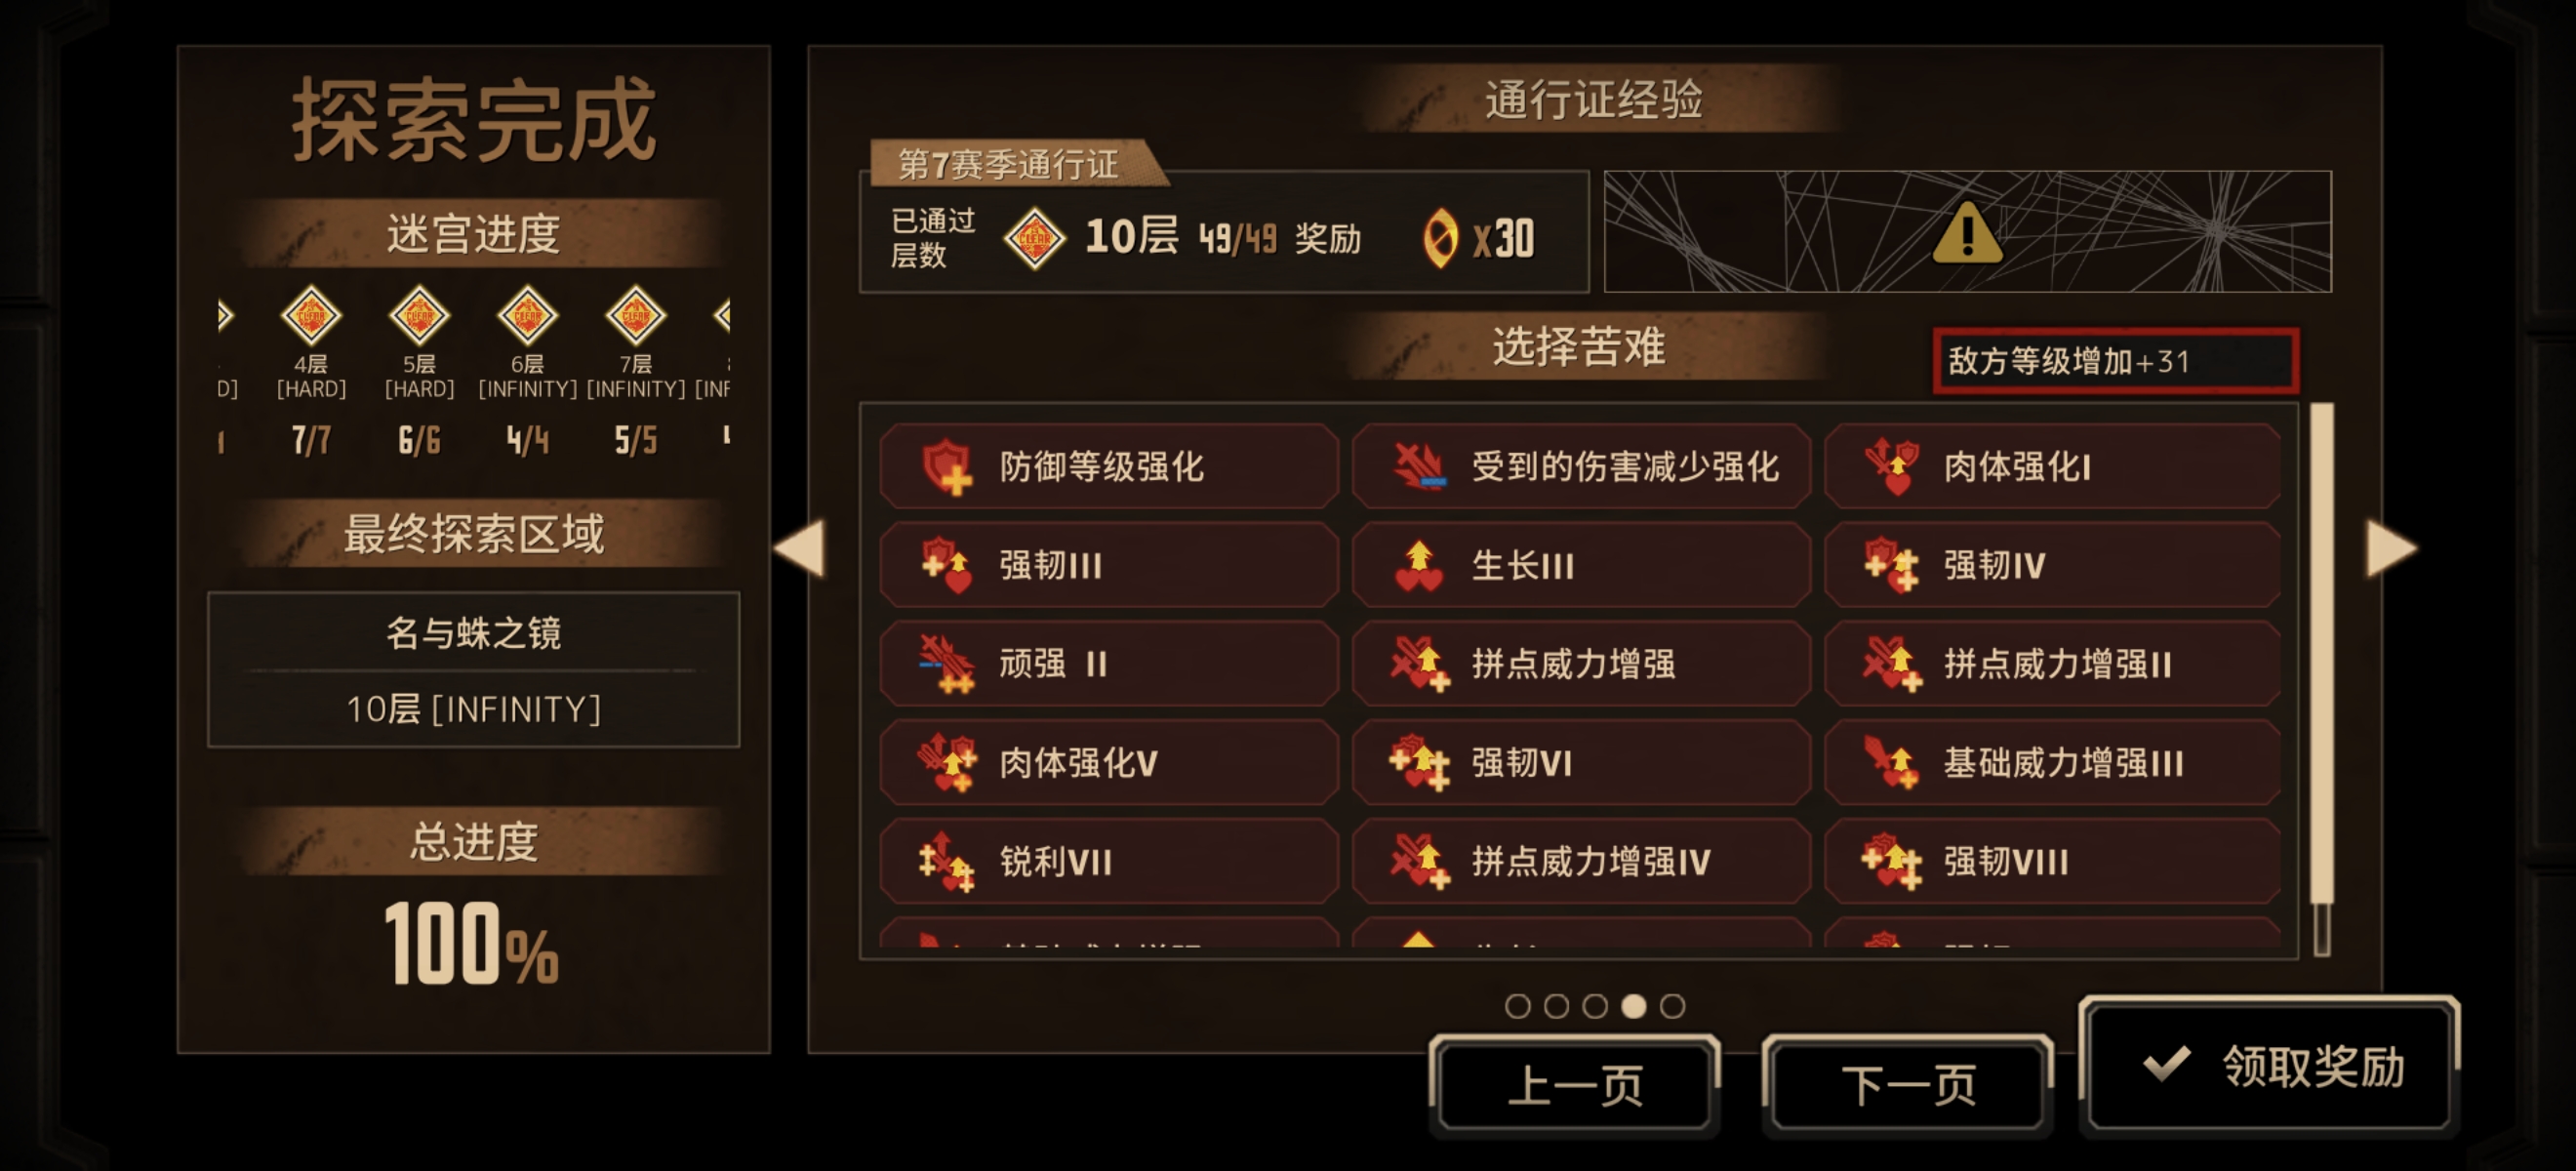Select the fifth page indicator dot
This screenshot has height=1171, width=2576.
(1672, 1006)
